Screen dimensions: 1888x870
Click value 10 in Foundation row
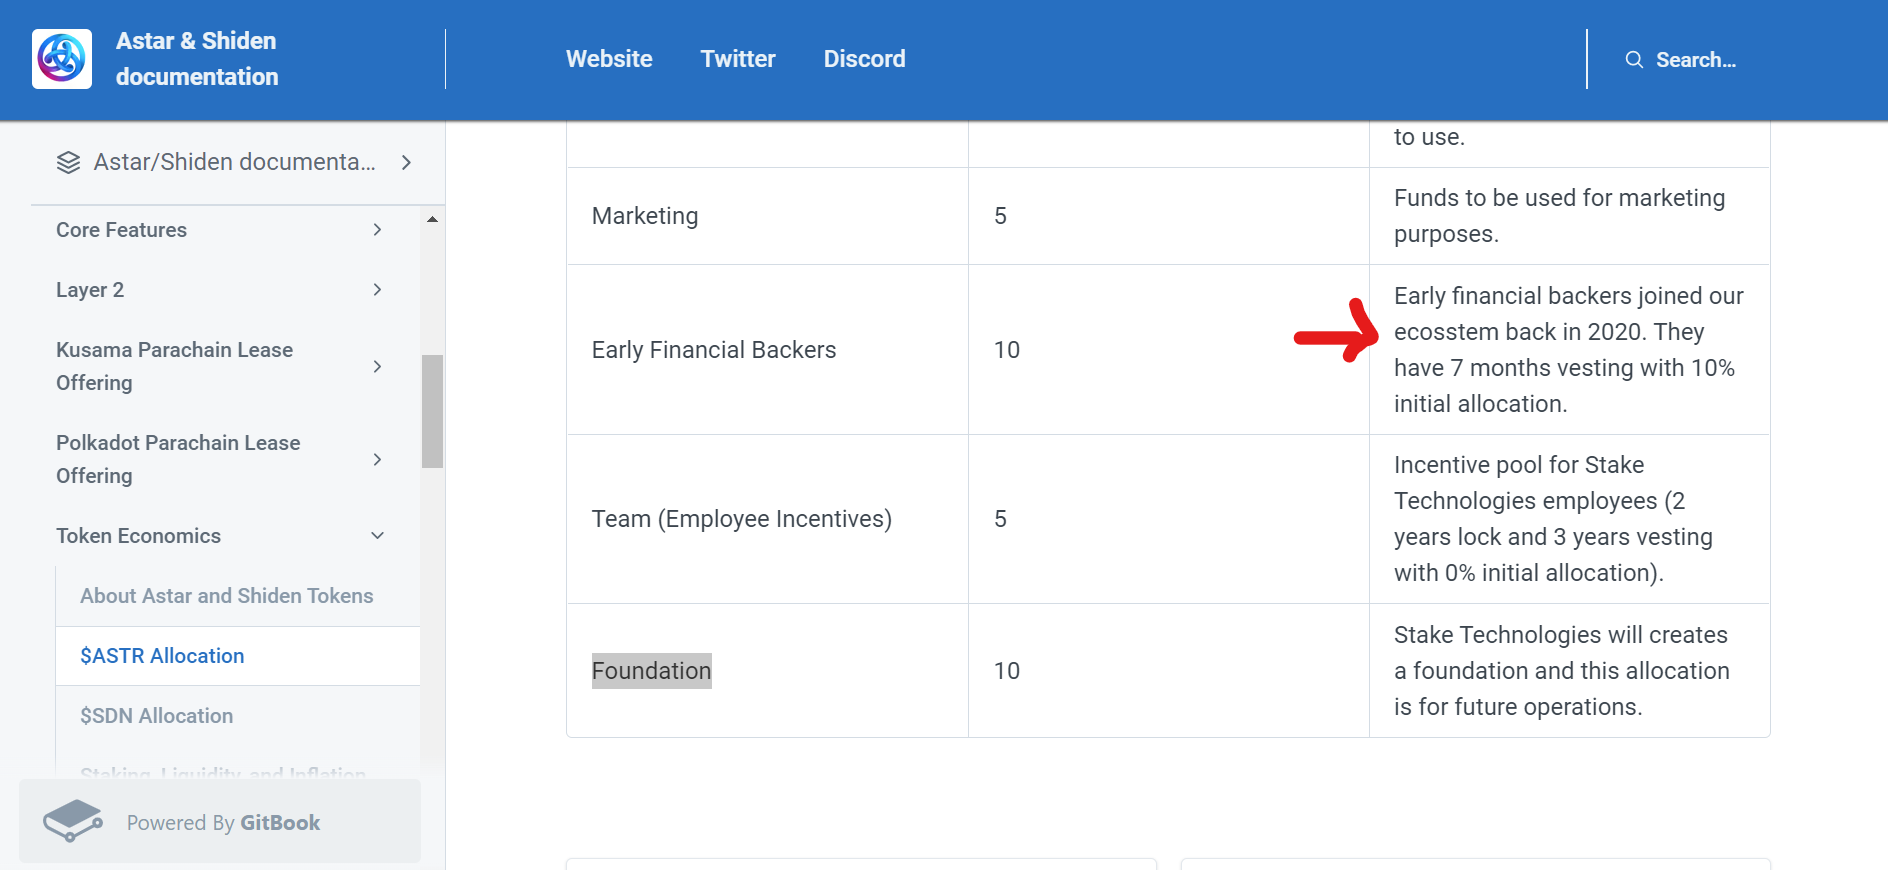pos(1007,671)
